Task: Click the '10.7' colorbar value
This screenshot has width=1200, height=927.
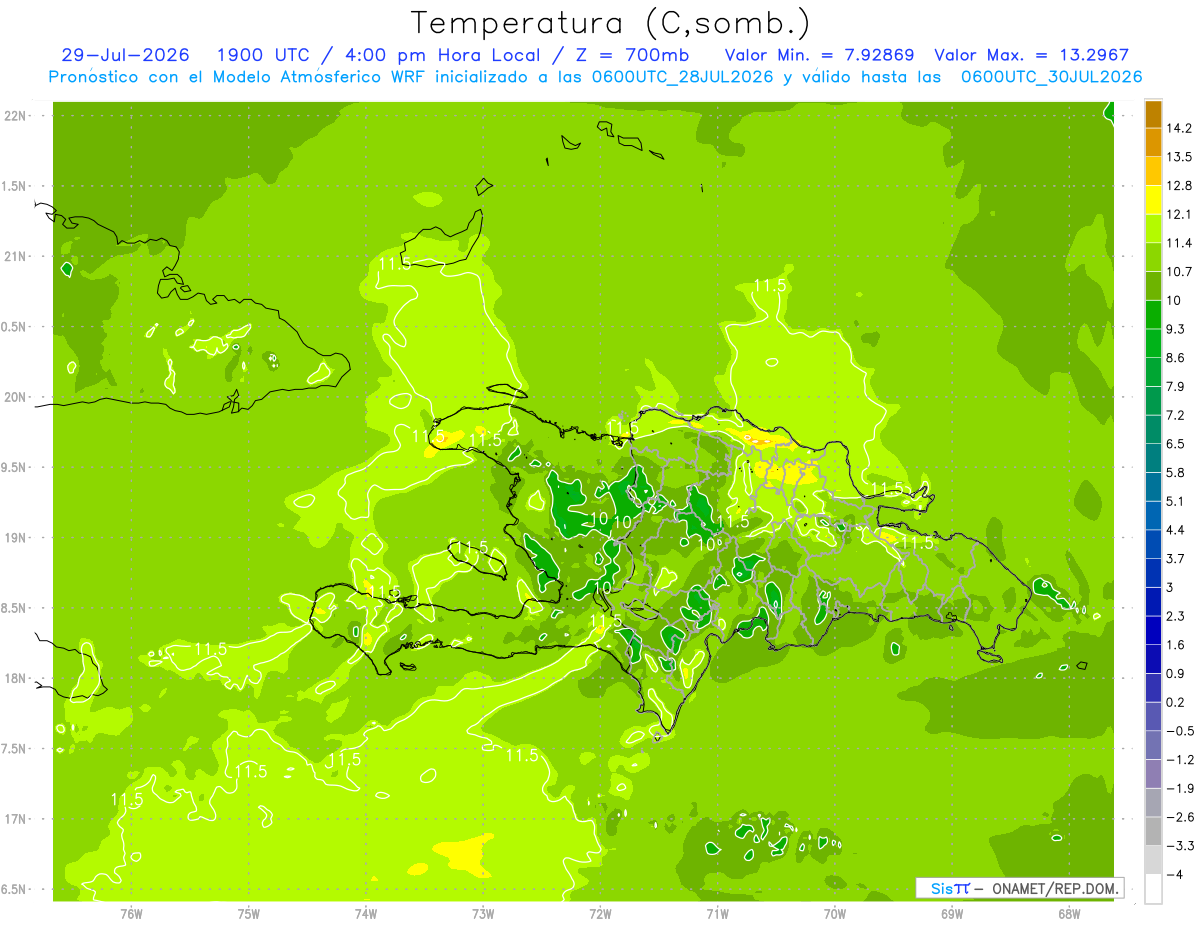Action: point(1179,271)
